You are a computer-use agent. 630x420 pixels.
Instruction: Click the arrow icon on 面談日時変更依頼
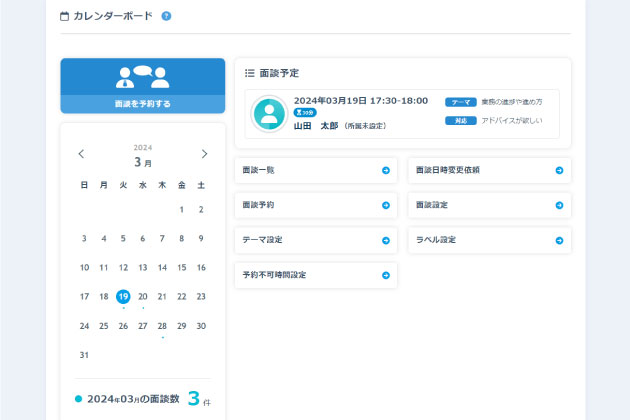click(x=559, y=170)
